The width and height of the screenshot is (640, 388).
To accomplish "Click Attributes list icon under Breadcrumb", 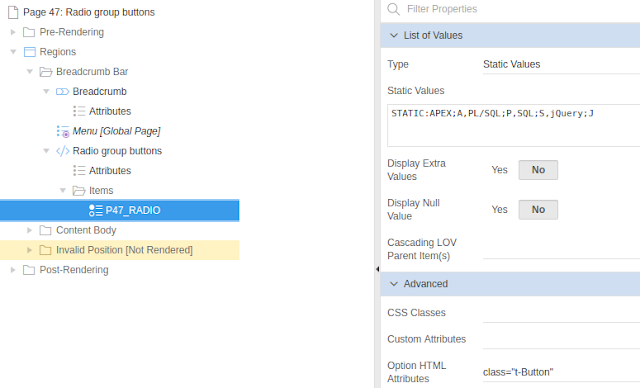I will pos(79,111).
